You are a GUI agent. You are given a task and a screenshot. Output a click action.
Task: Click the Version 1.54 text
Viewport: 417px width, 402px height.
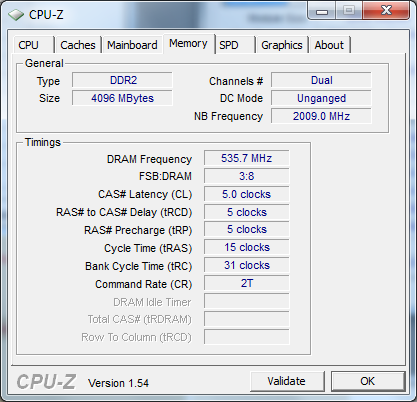[x=118, y=383]
